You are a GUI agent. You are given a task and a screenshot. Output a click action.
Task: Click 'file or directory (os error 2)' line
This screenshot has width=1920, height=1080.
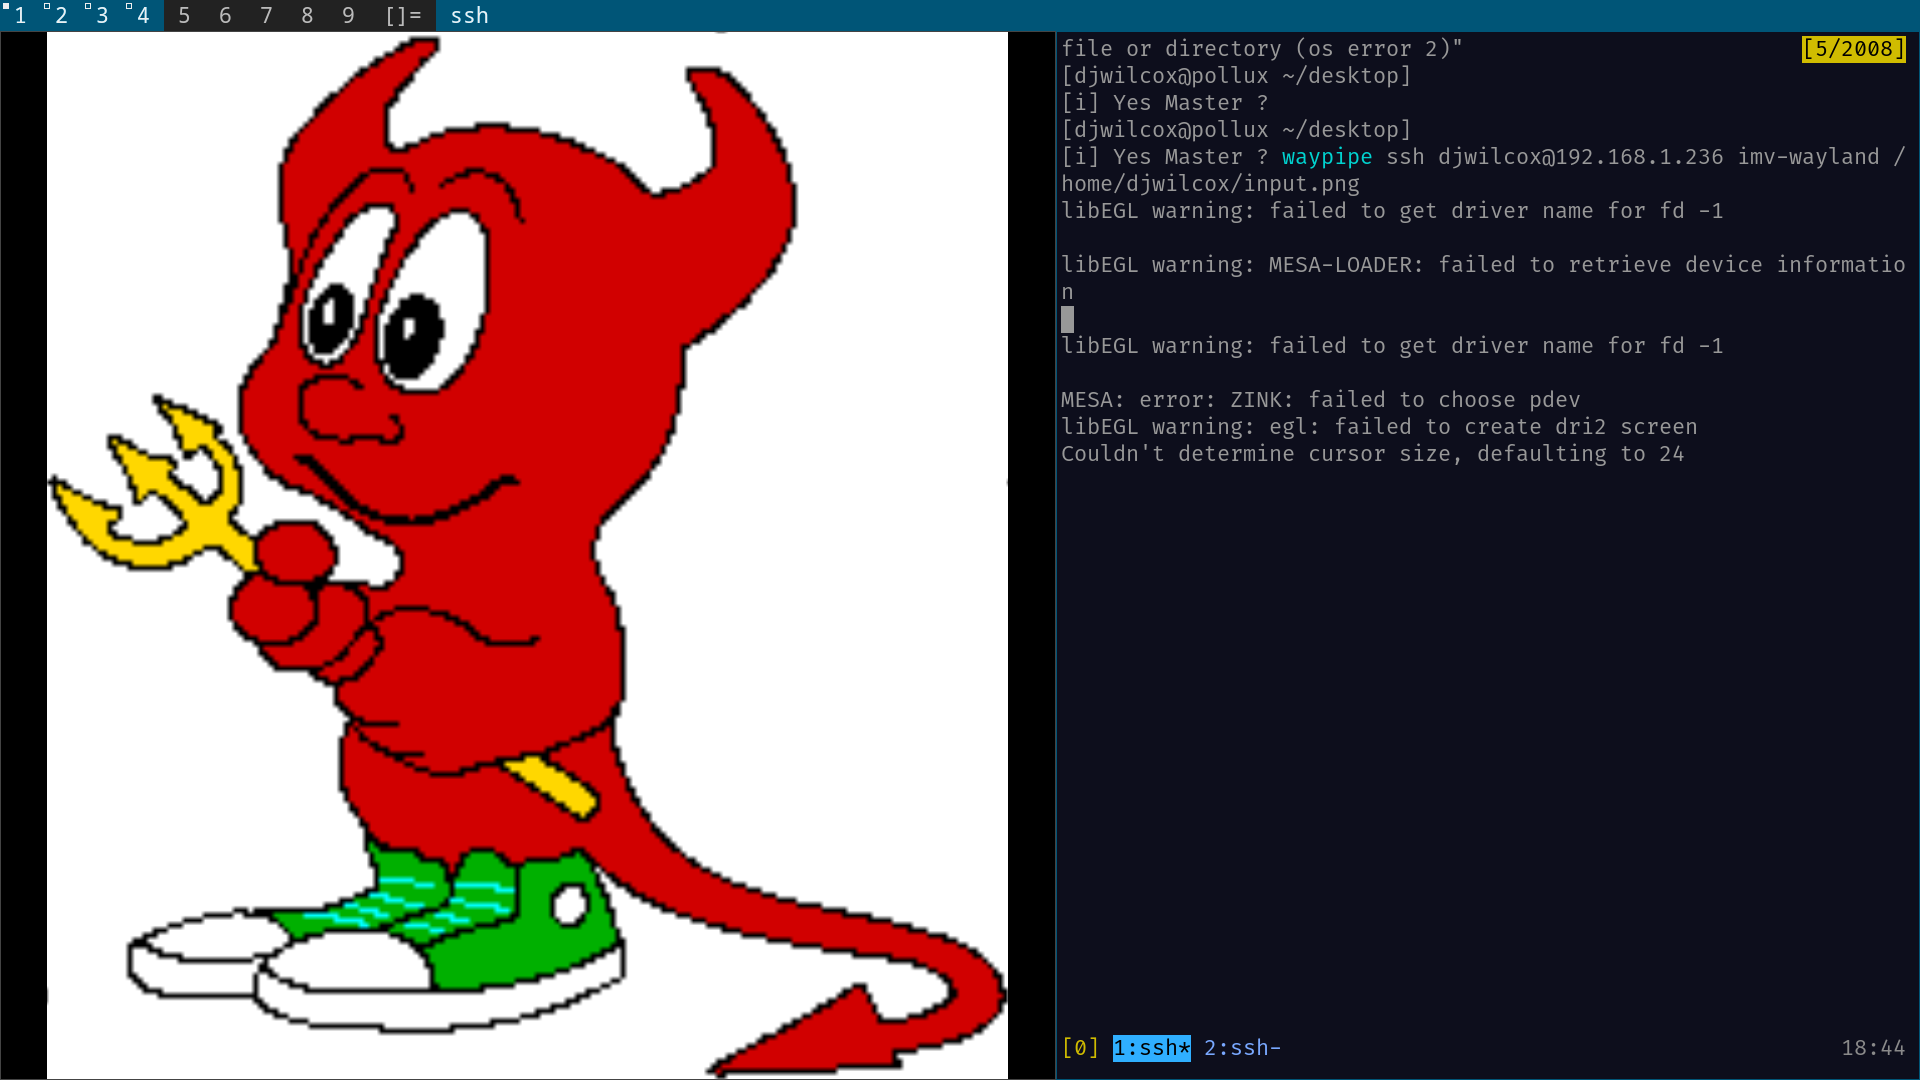tap(1261, 49)
